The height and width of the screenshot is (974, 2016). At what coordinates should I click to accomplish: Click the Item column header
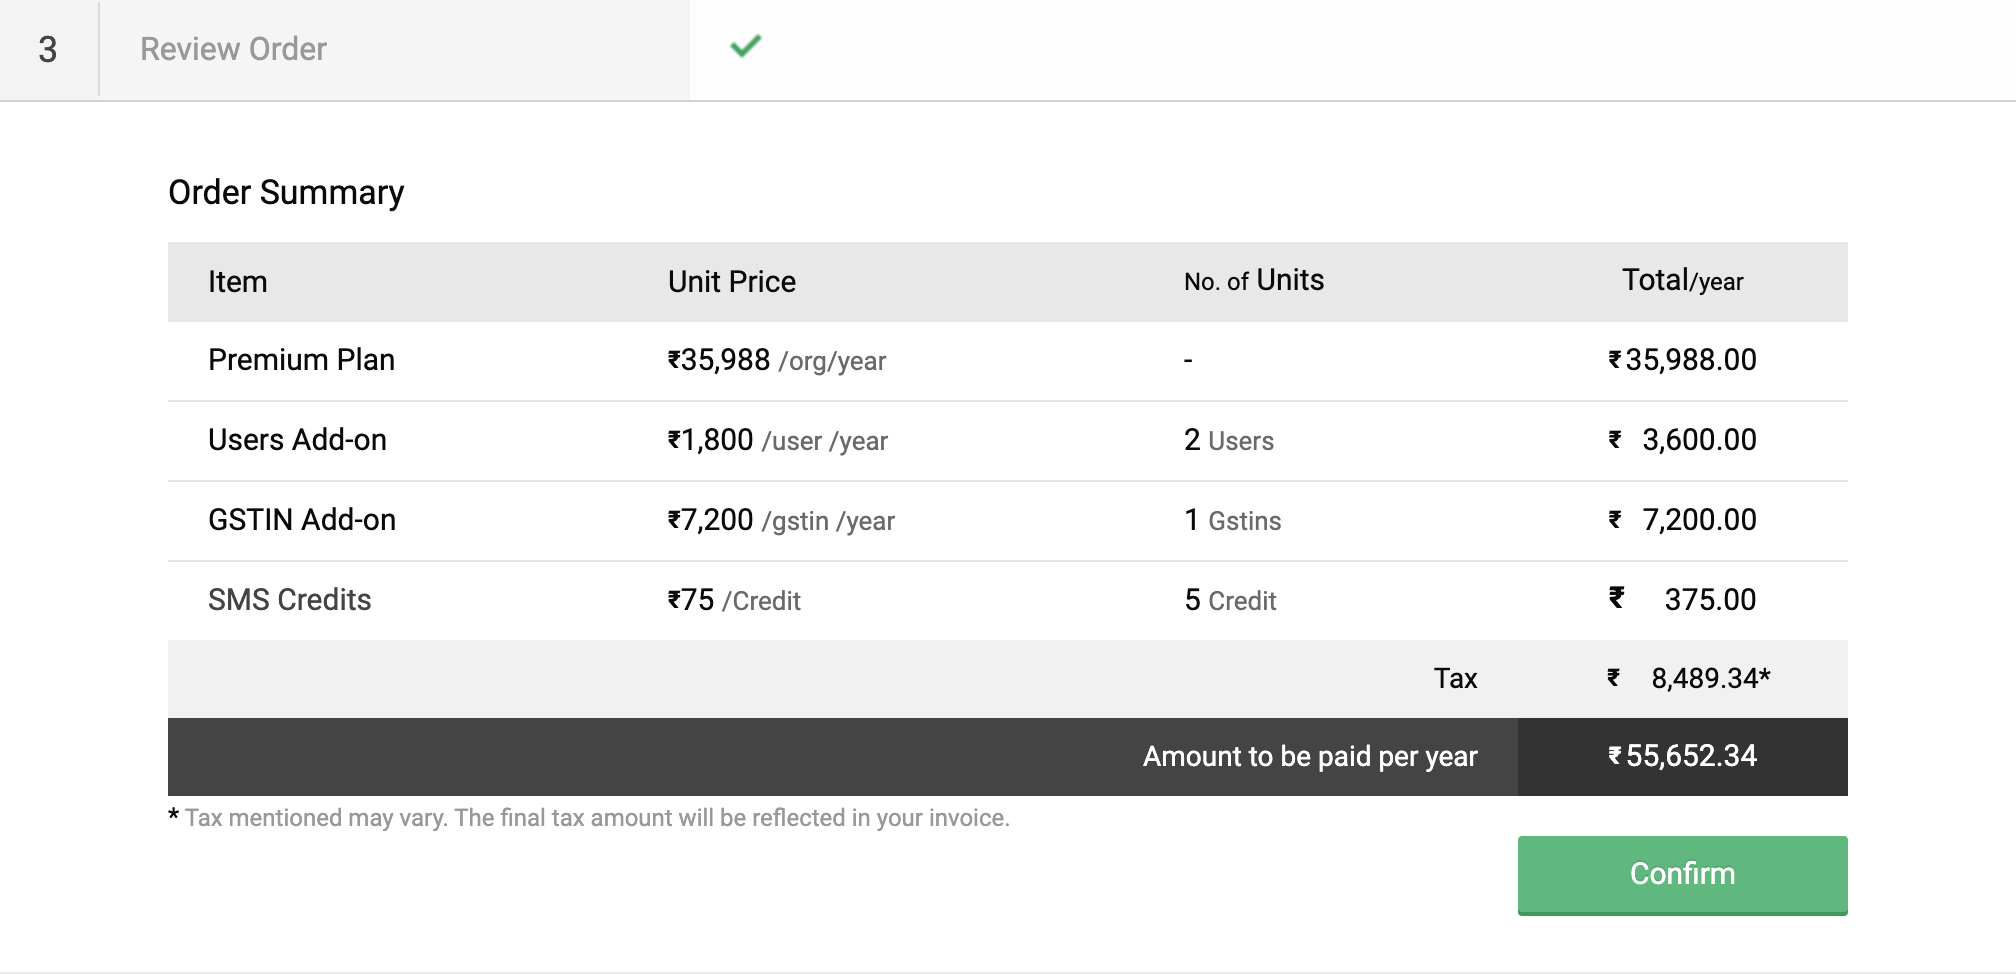pos(237,282)
